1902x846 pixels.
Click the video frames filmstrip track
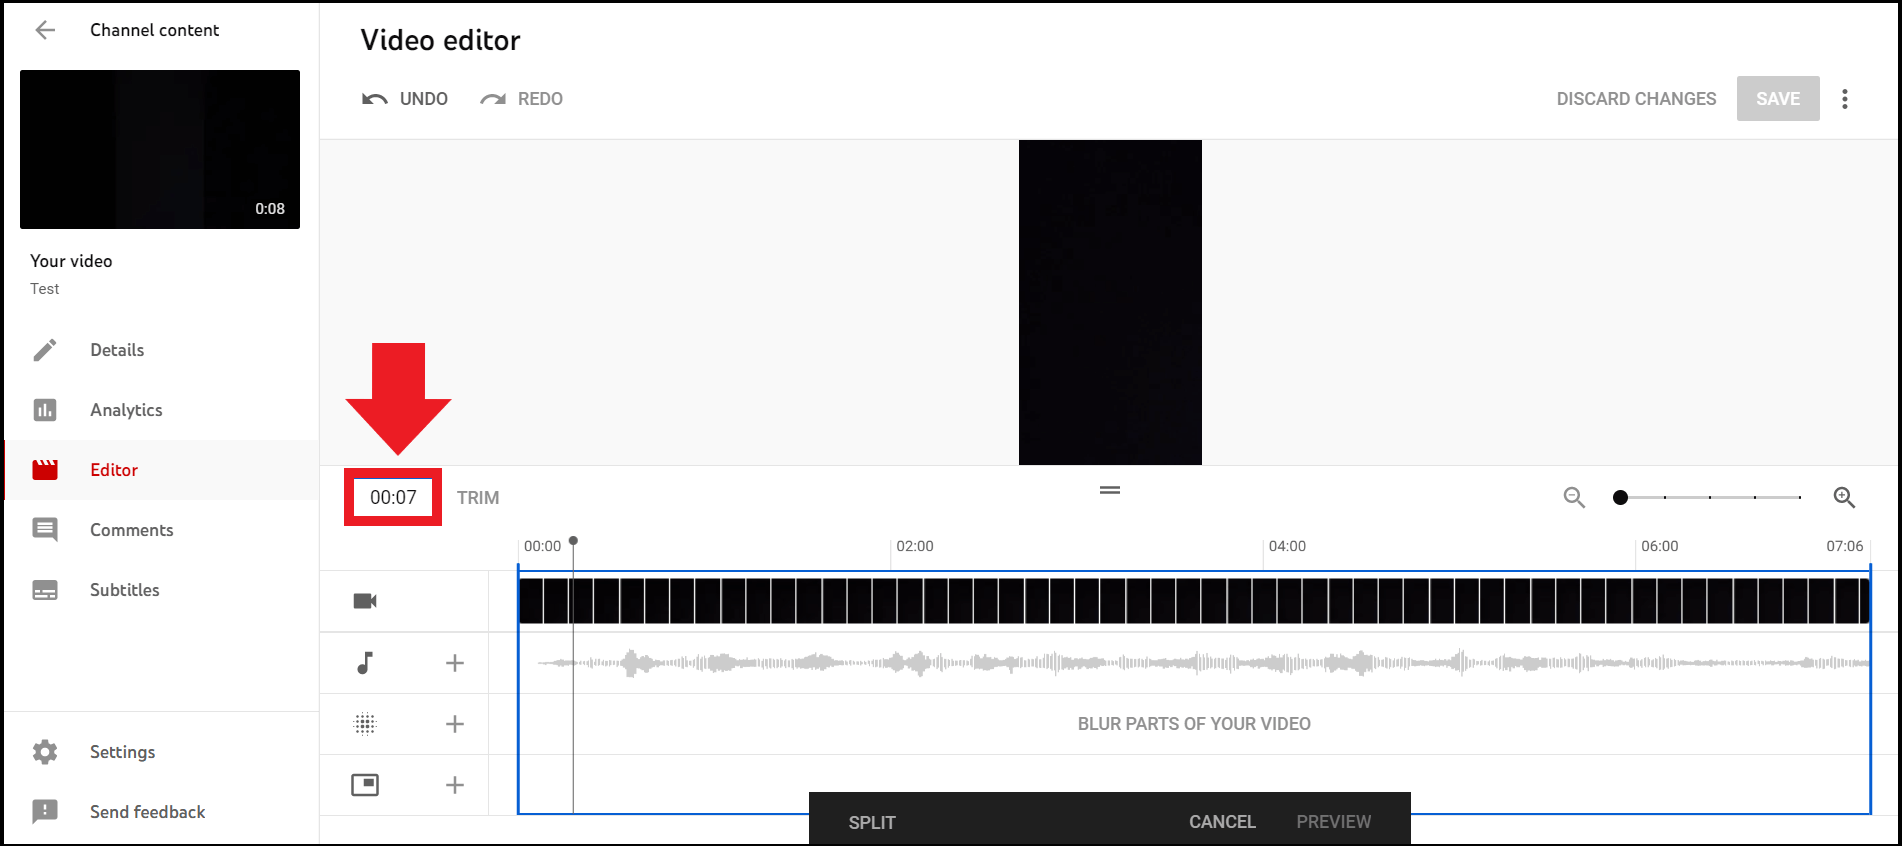[x=1194, y=601]
